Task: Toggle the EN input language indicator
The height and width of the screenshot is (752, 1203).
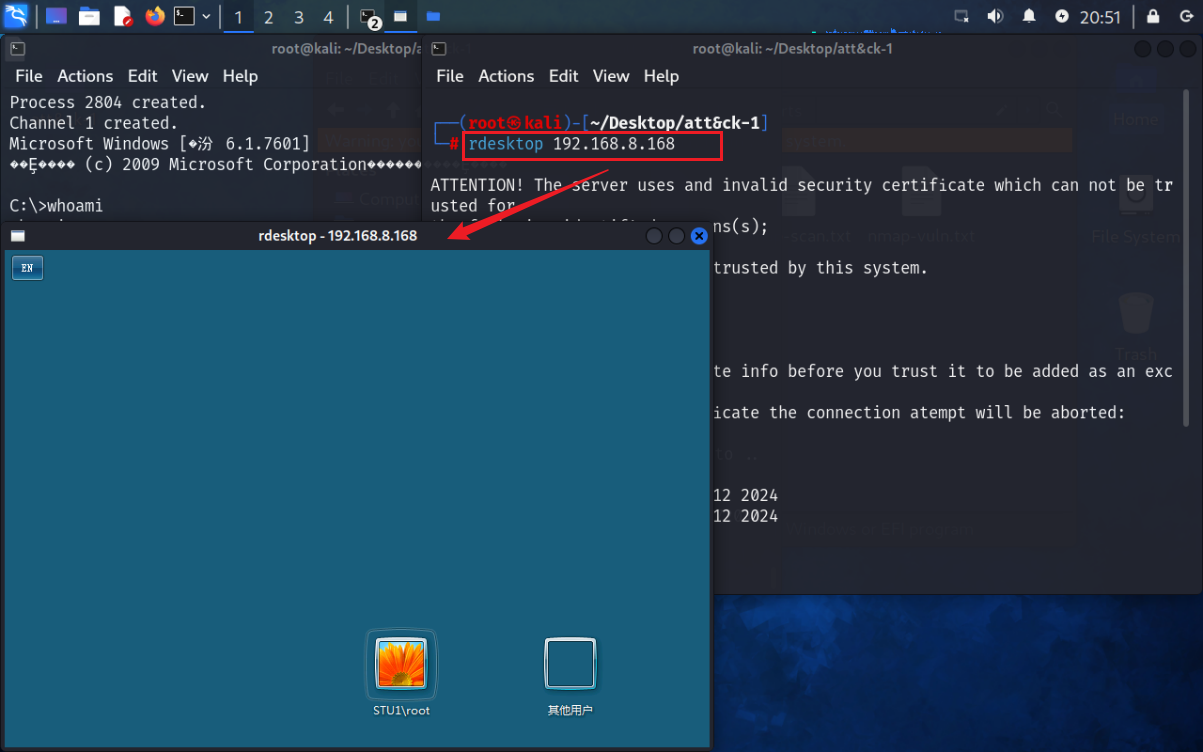Action: coord(27,268)
